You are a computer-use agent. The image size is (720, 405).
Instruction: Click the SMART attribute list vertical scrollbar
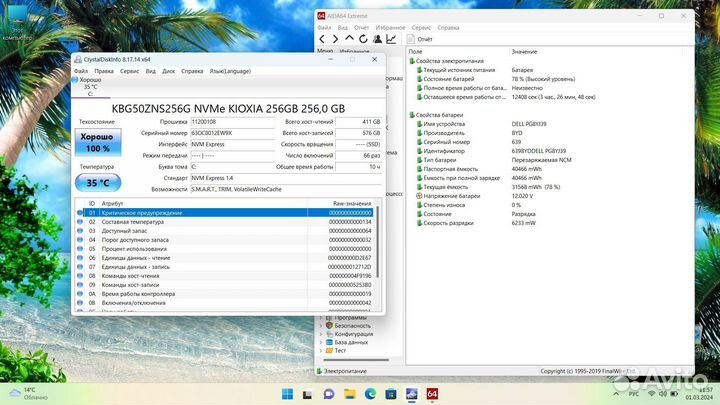click(378, 242)
